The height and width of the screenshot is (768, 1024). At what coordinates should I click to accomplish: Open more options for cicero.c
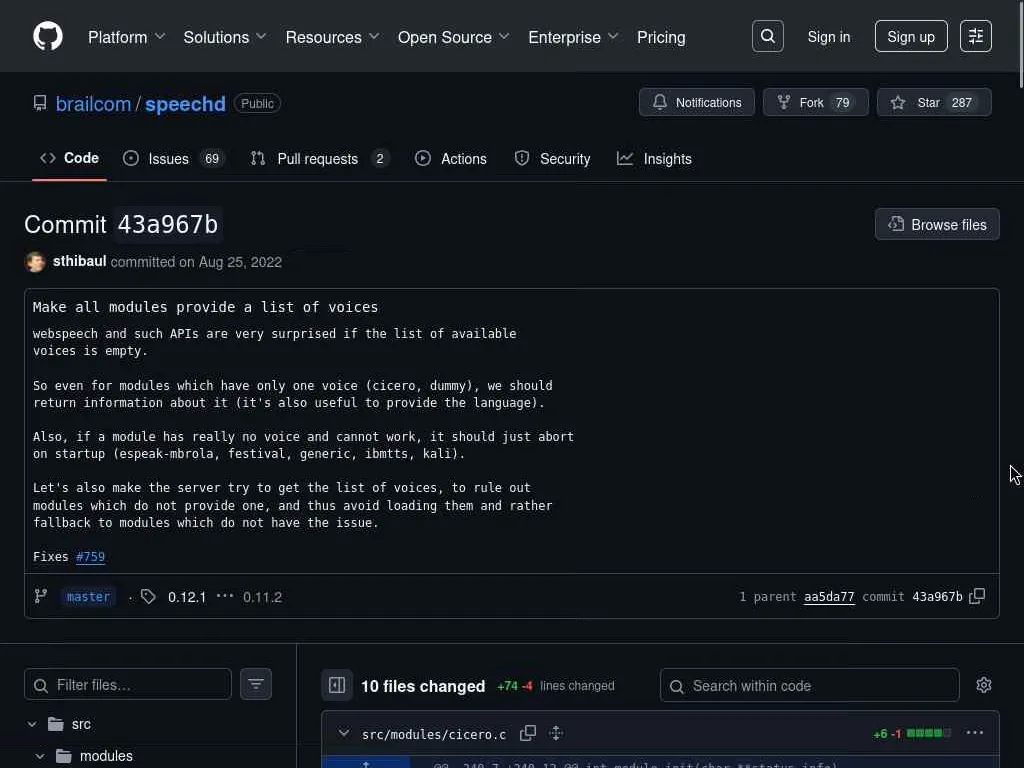(974, 733)
